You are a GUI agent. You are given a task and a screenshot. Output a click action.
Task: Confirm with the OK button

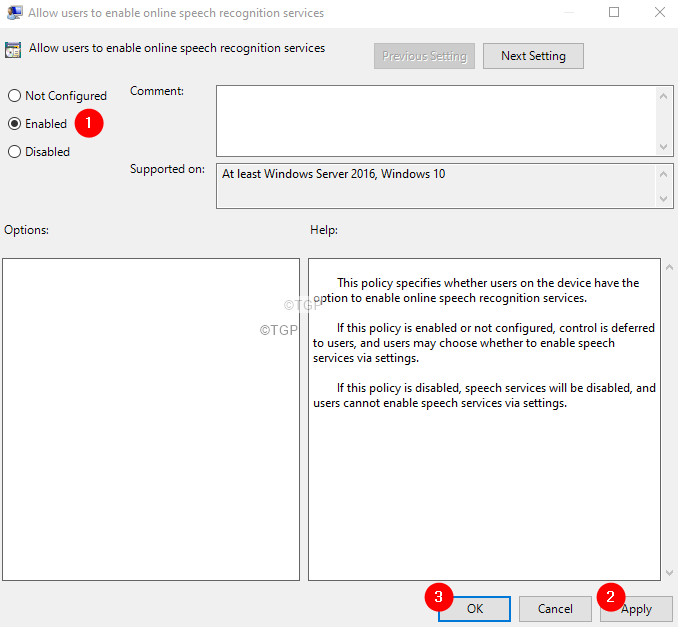474,609
